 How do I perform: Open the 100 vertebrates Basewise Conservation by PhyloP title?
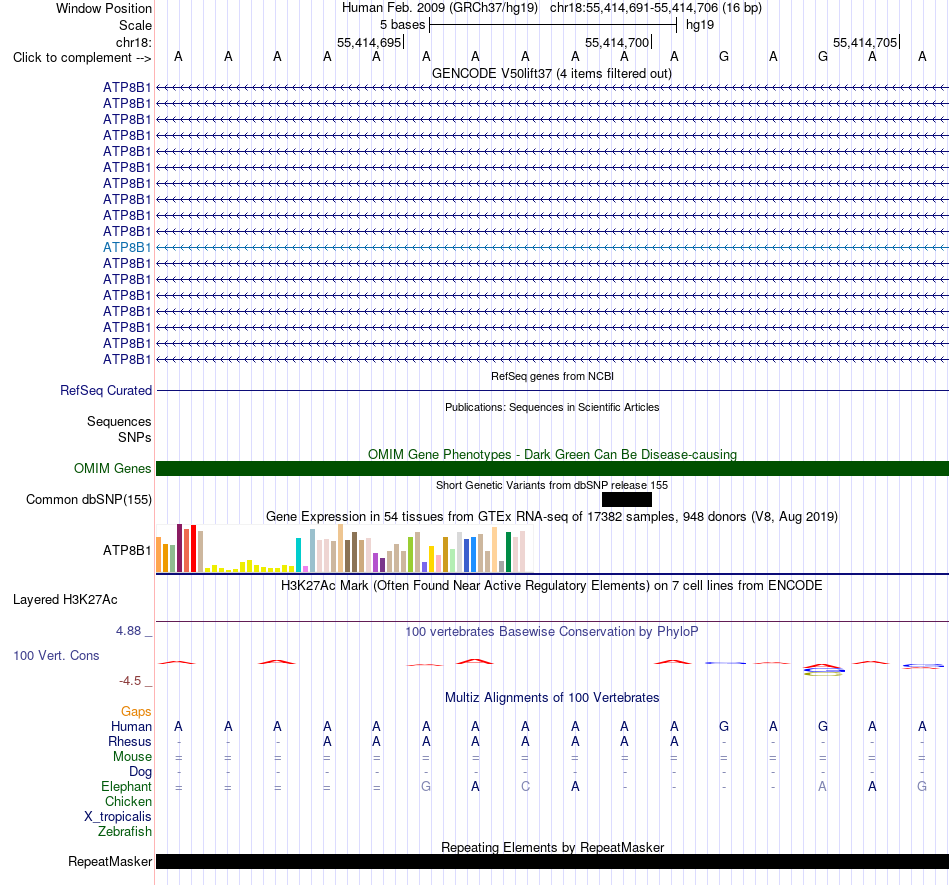click(552, 632)
